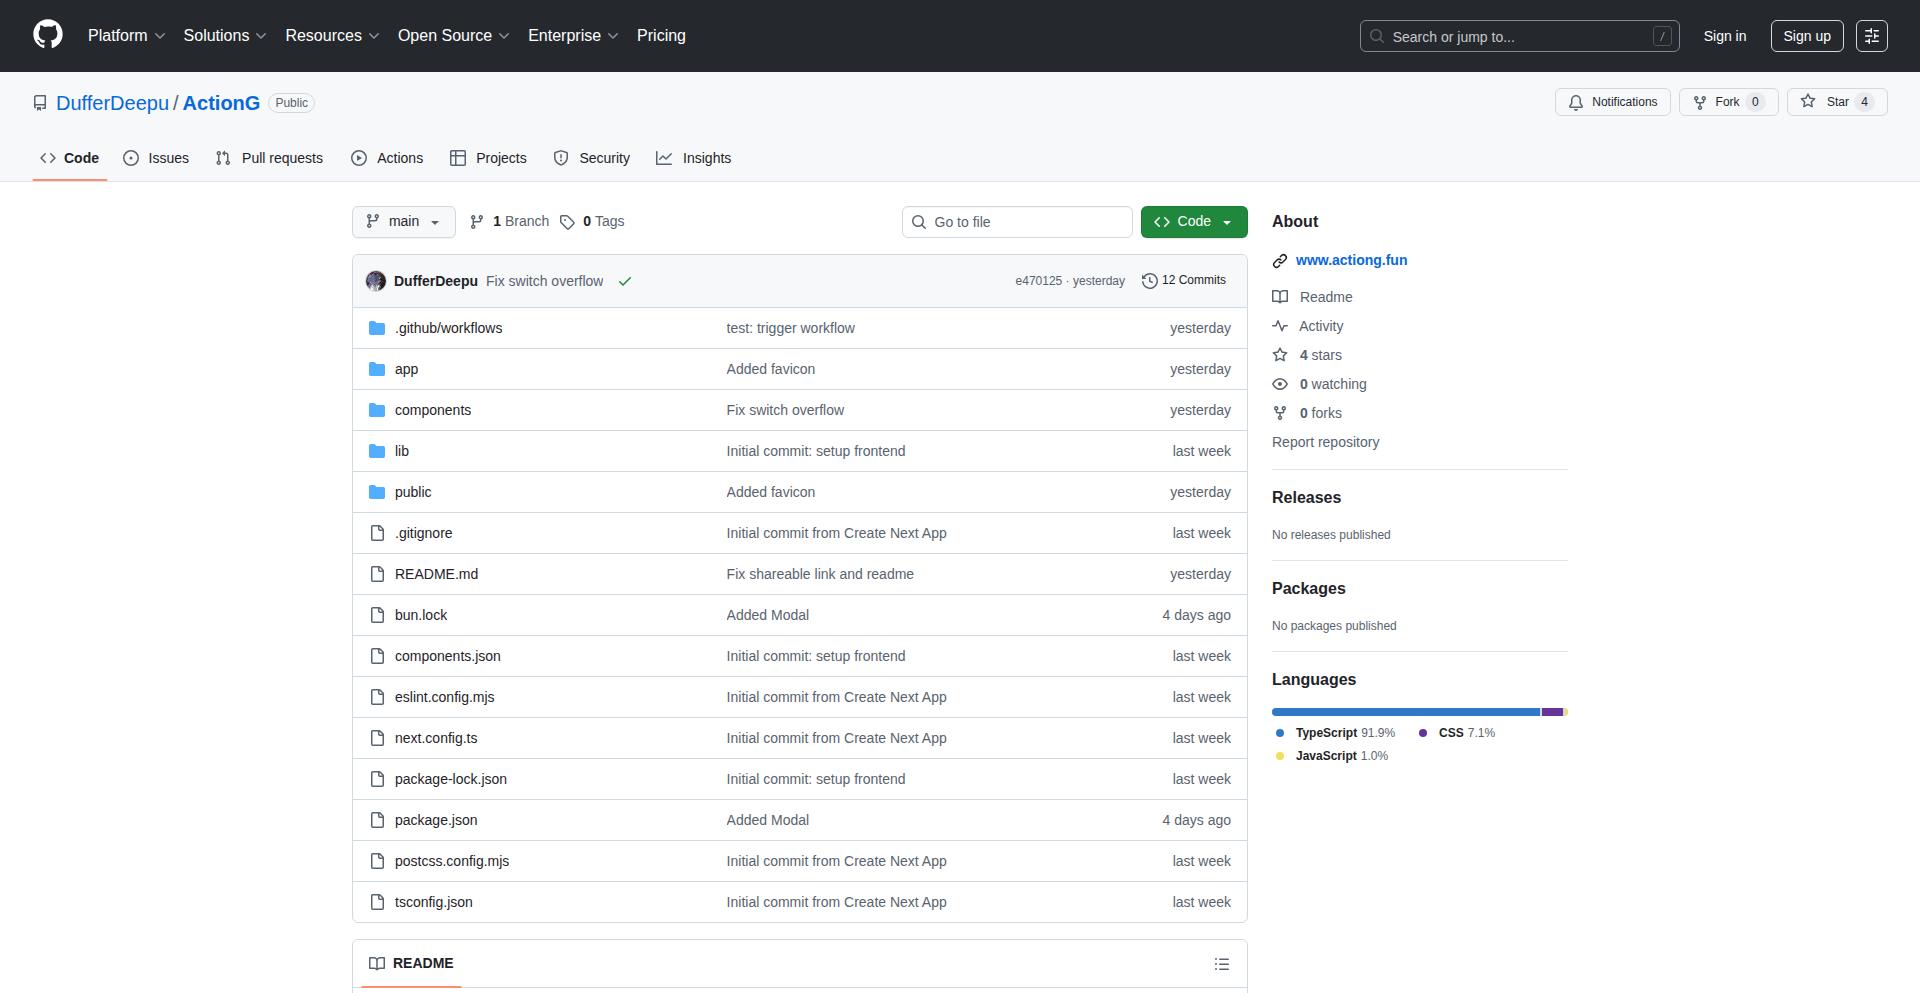Viewport: 1920px width, 993px height.
Task: Click inside the Go to file search box
Action: point(1017,221)
